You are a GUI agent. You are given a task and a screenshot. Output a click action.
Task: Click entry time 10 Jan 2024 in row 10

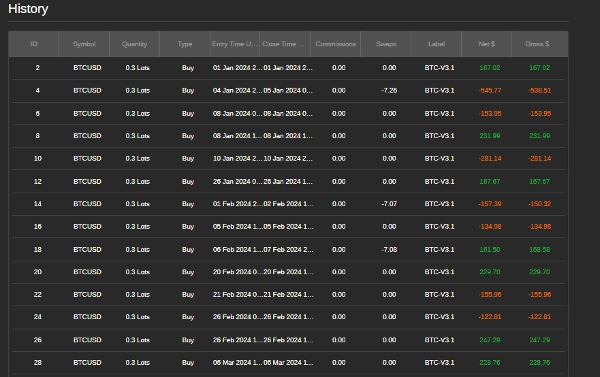point(238,158)
